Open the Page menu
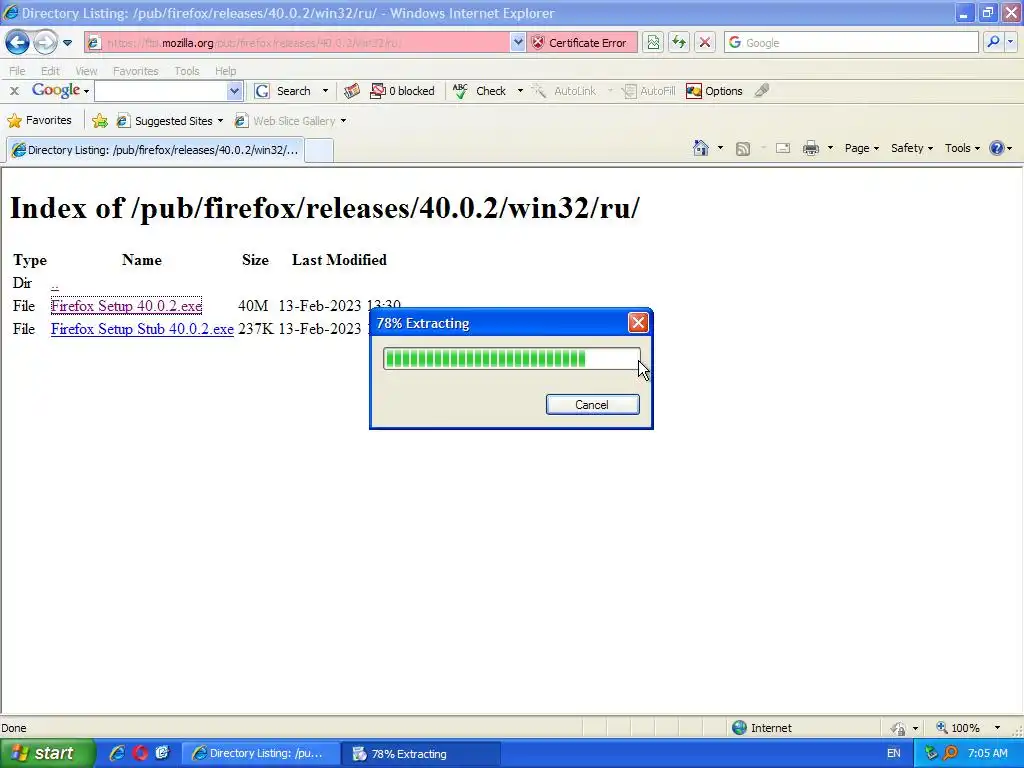The width and height of the screenshot is (1024, 768). tap(861, 148)
